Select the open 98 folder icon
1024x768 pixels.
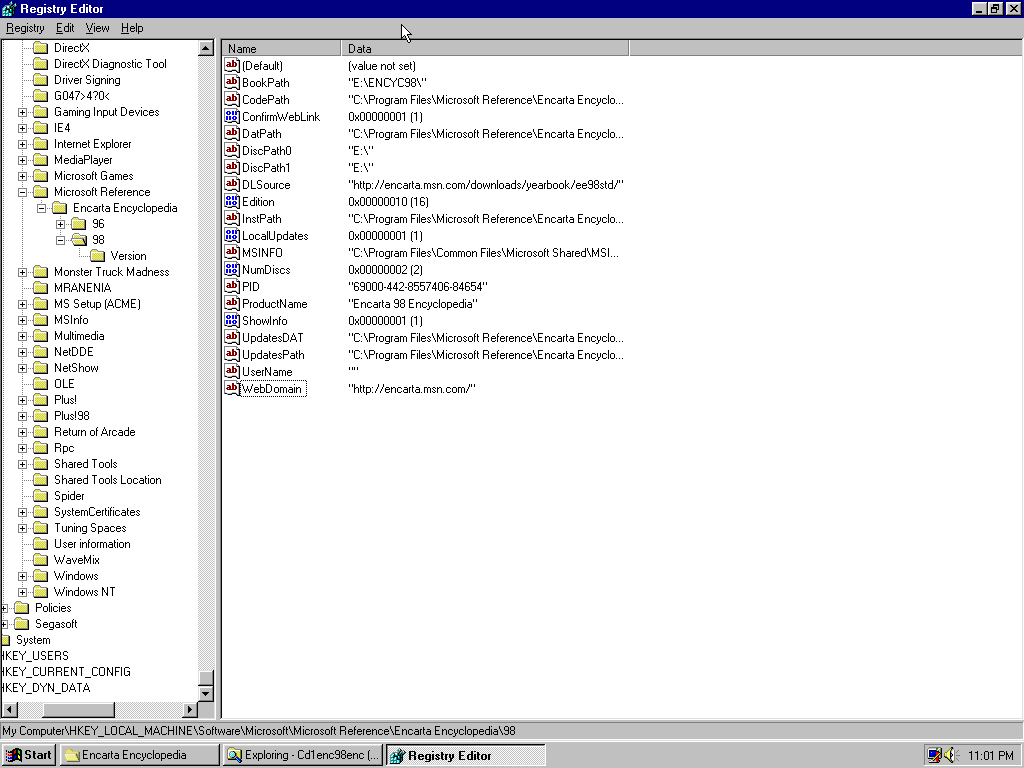pyautogui.click(x=79, y=240)
